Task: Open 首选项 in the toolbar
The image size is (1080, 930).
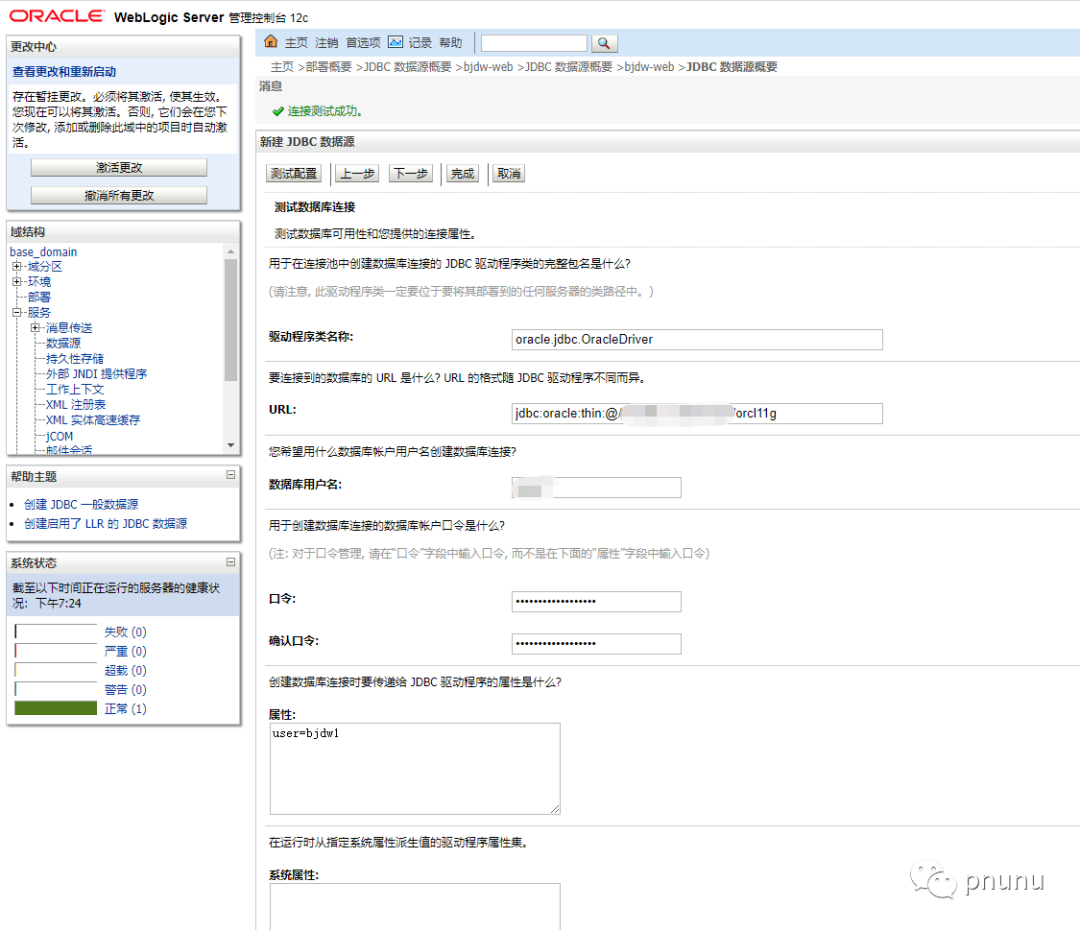Action: pos(363,43)
